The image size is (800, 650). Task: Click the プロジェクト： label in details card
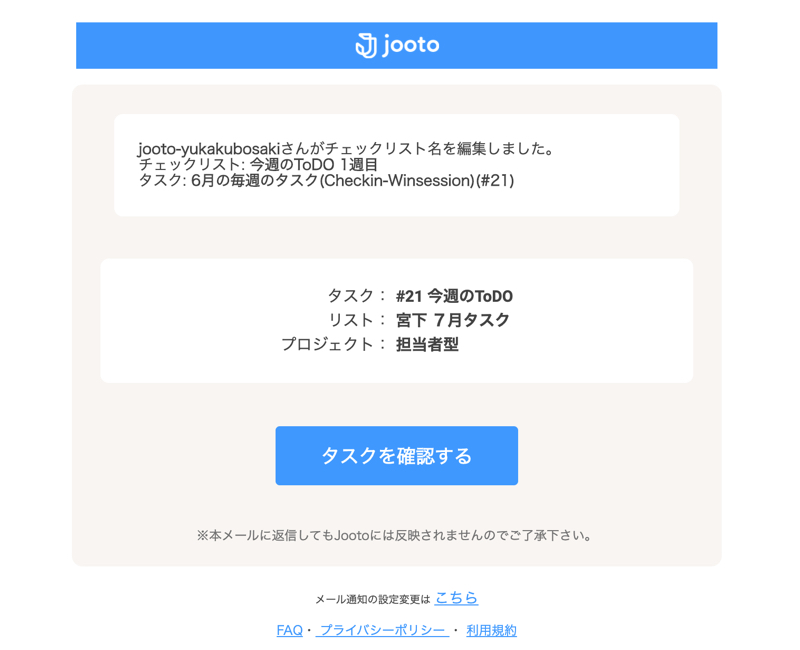point(333,344)
